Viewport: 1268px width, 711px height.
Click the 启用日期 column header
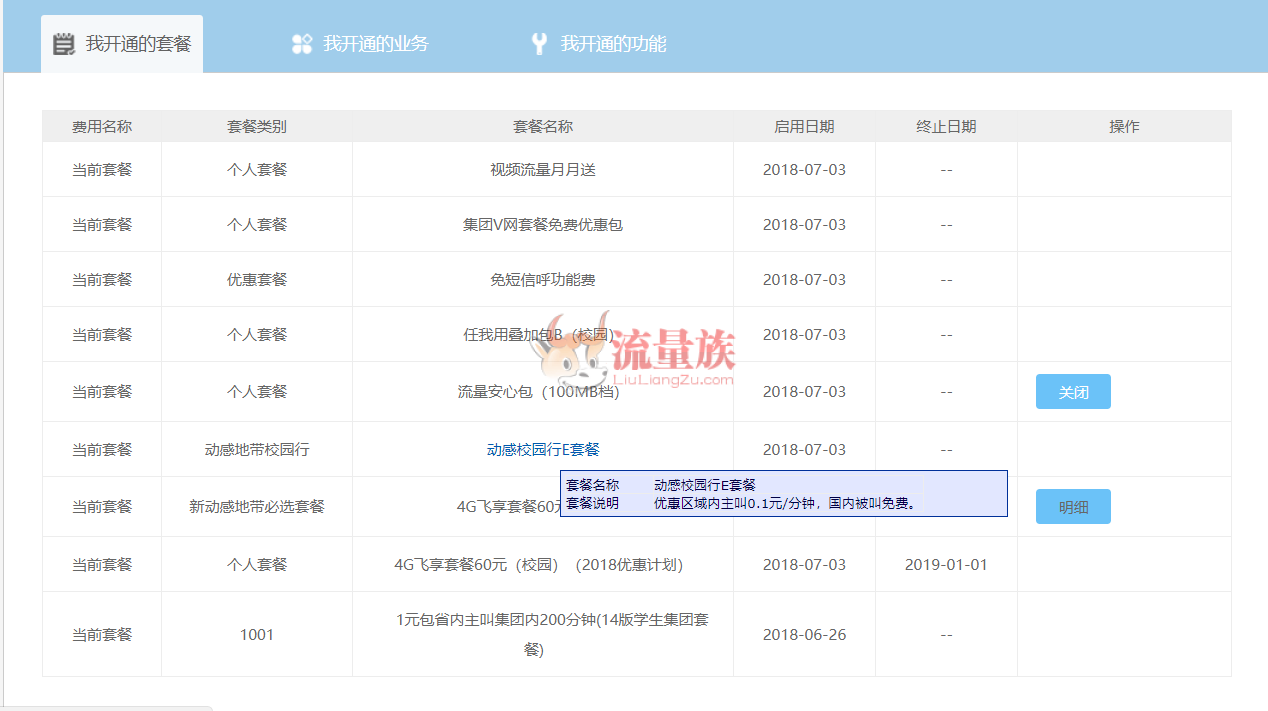pyautogui.click(x=804, y=127)
